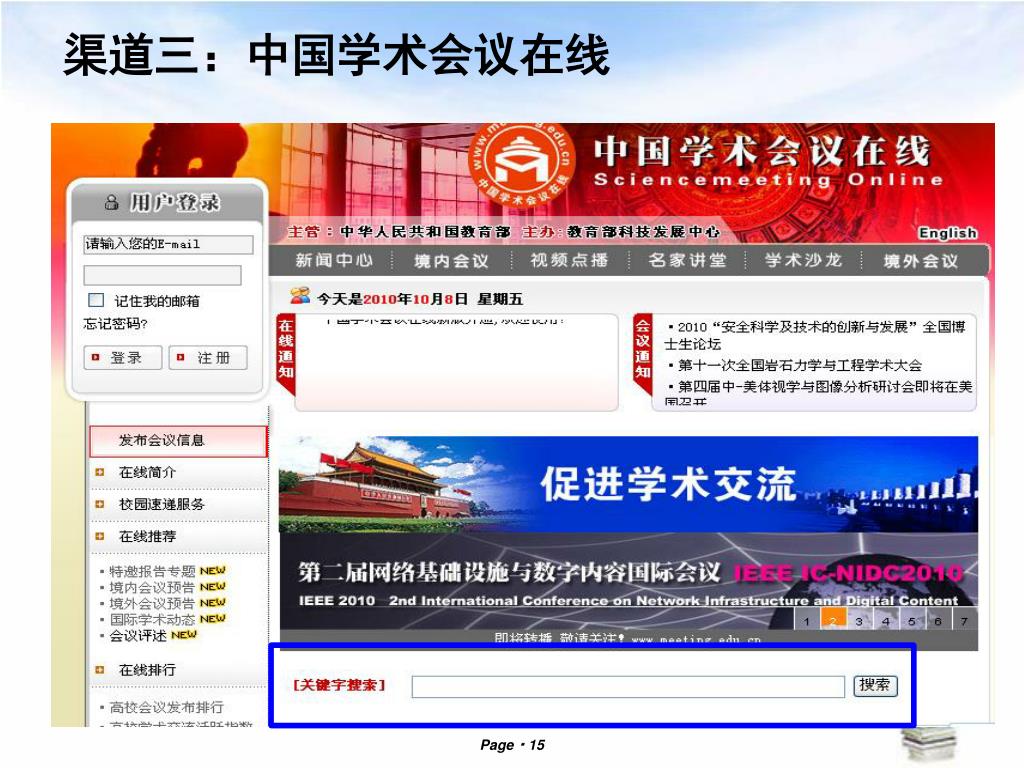Open the 新闻中心 menu item
Image resolution: width=1024 pixels, height=768 pixels.
tap(334, 261)
